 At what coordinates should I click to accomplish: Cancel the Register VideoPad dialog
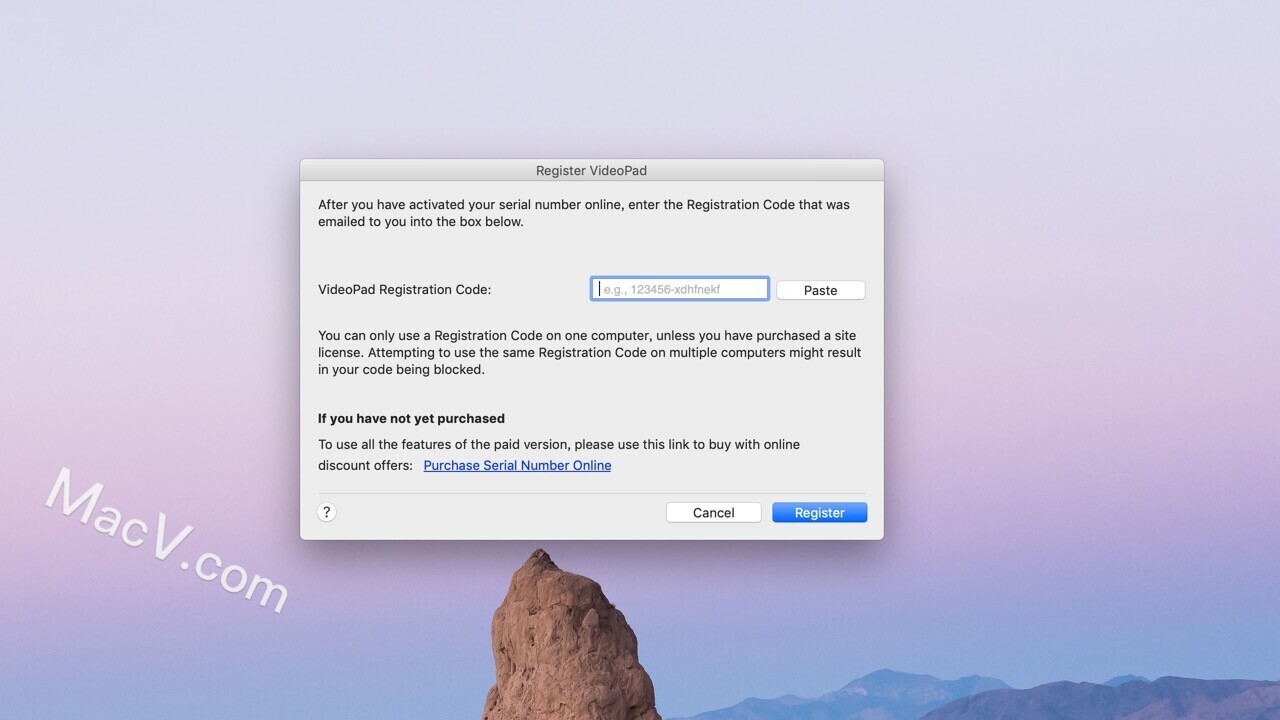[713, 512]
